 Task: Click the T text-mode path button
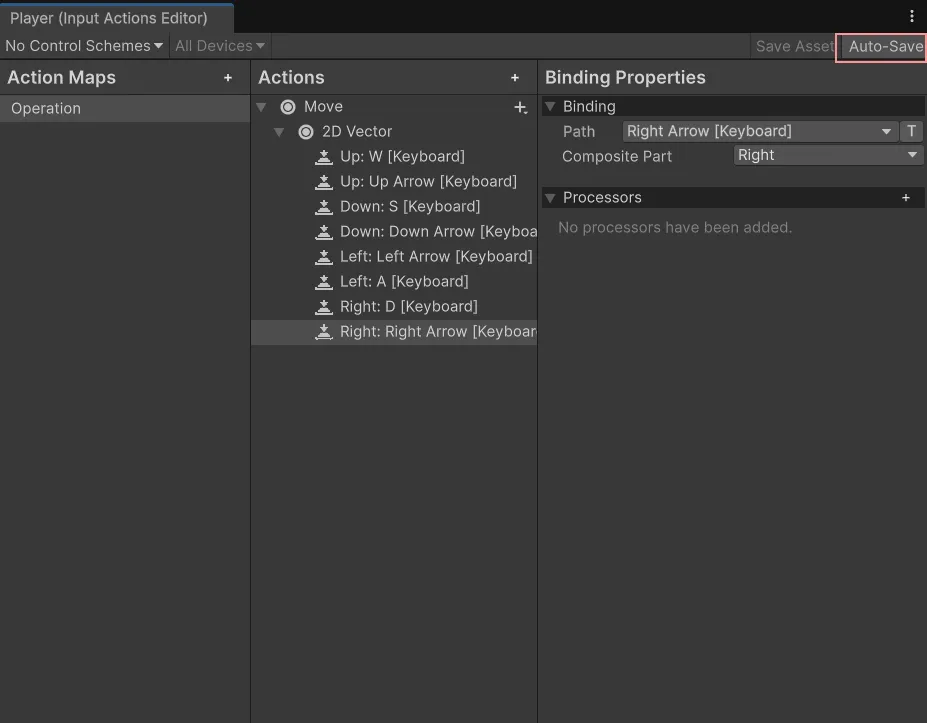[x=911, y=131]
